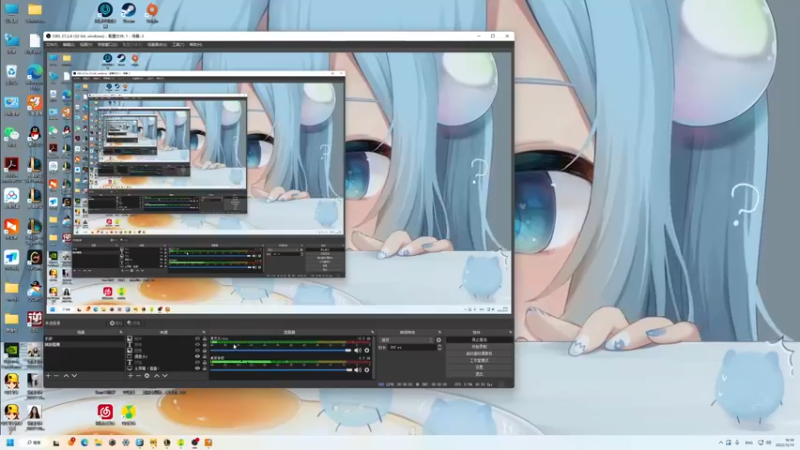Viewport: 800px width, 450px height.
Task: Open the transition properties gear icon
Action: point(438,340)
